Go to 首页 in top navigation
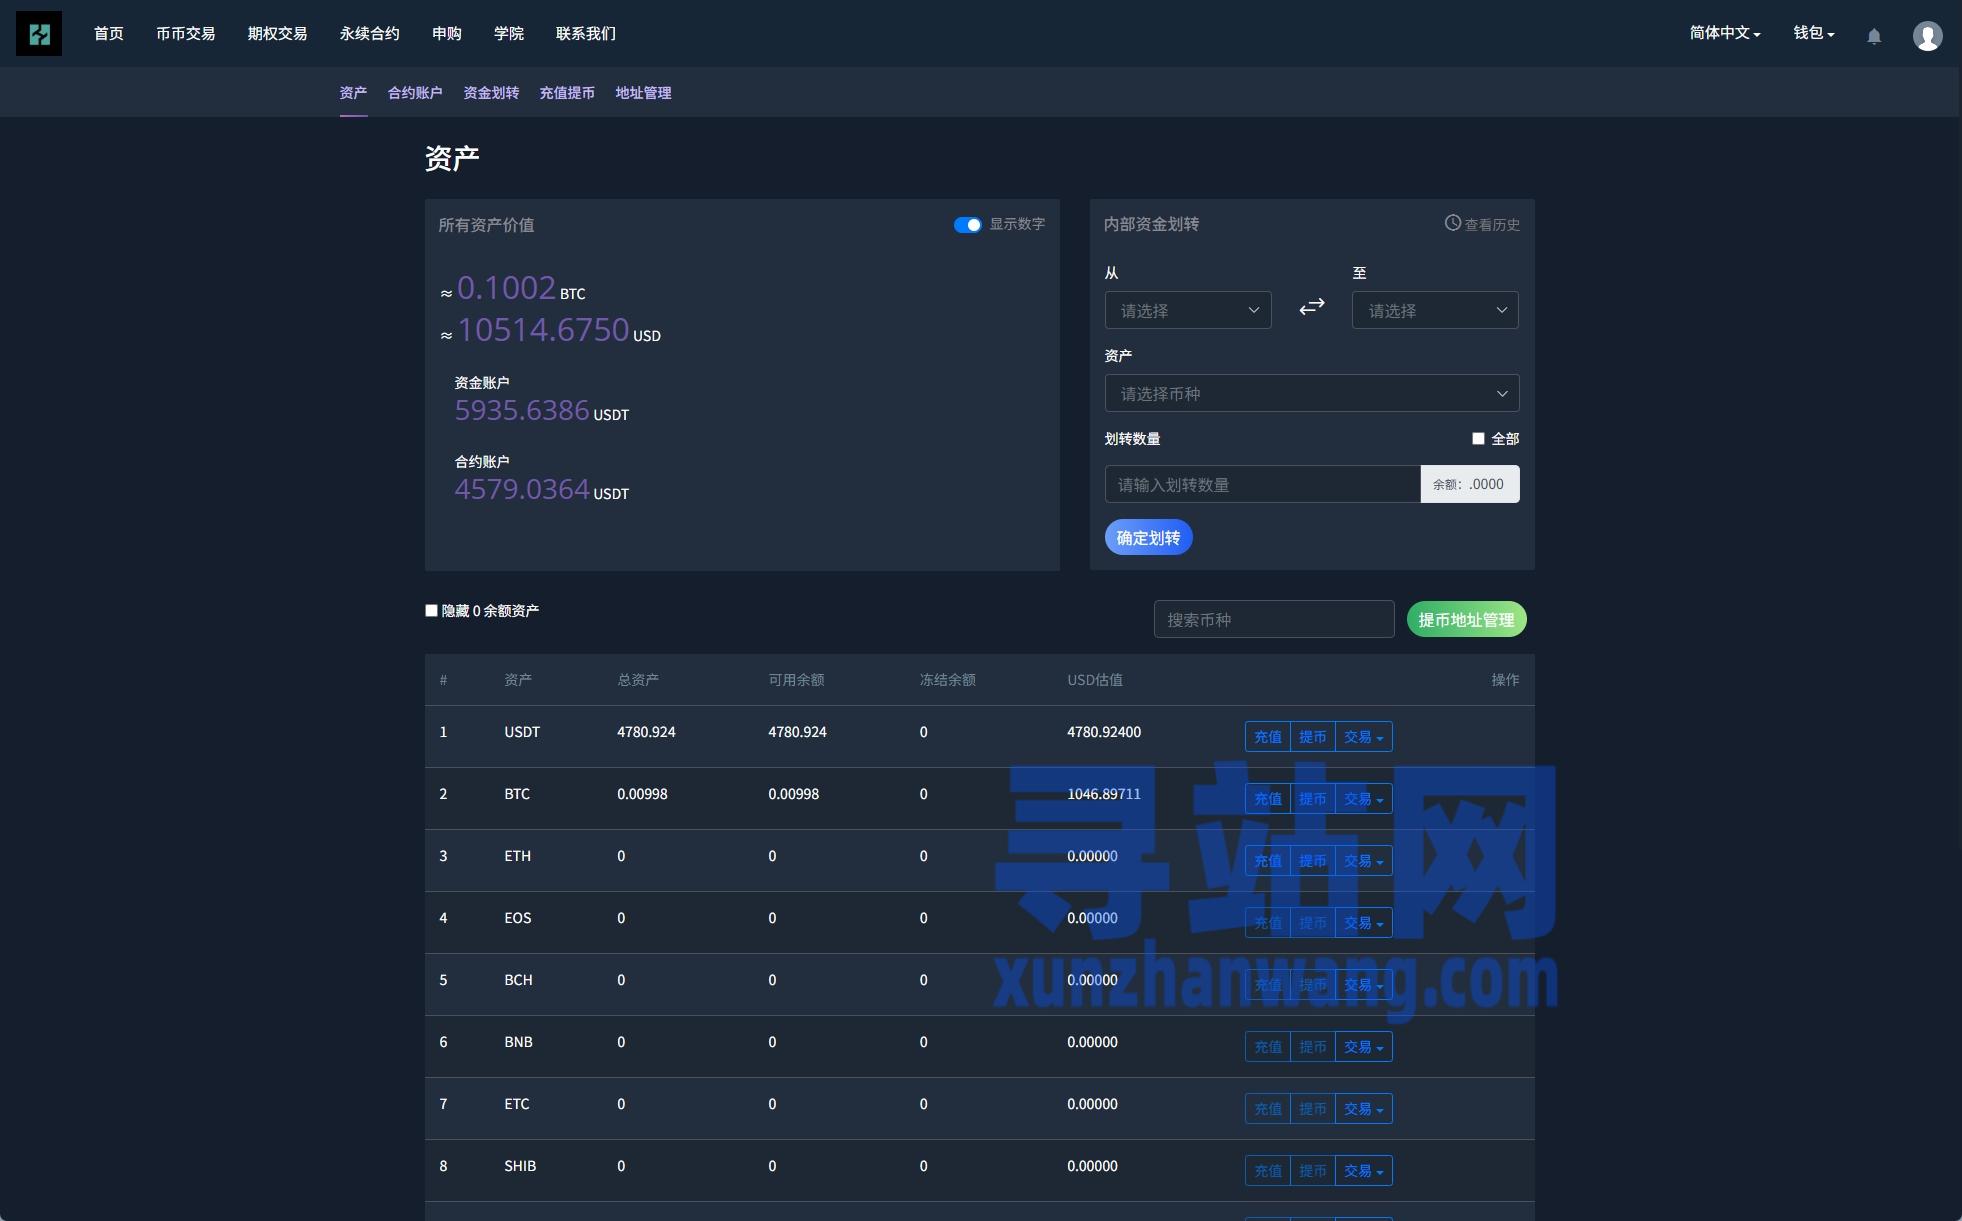The width and height of the screenshot is (1962, 1221). pyautogui.click(x=109, y=34)
